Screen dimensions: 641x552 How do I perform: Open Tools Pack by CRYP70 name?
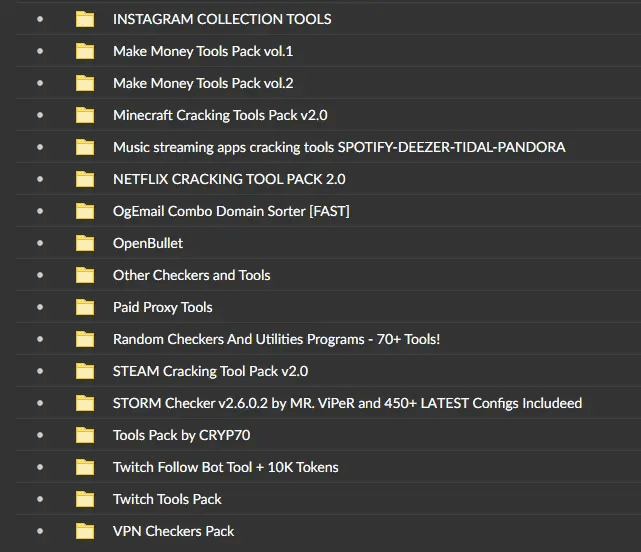[181, 435]
